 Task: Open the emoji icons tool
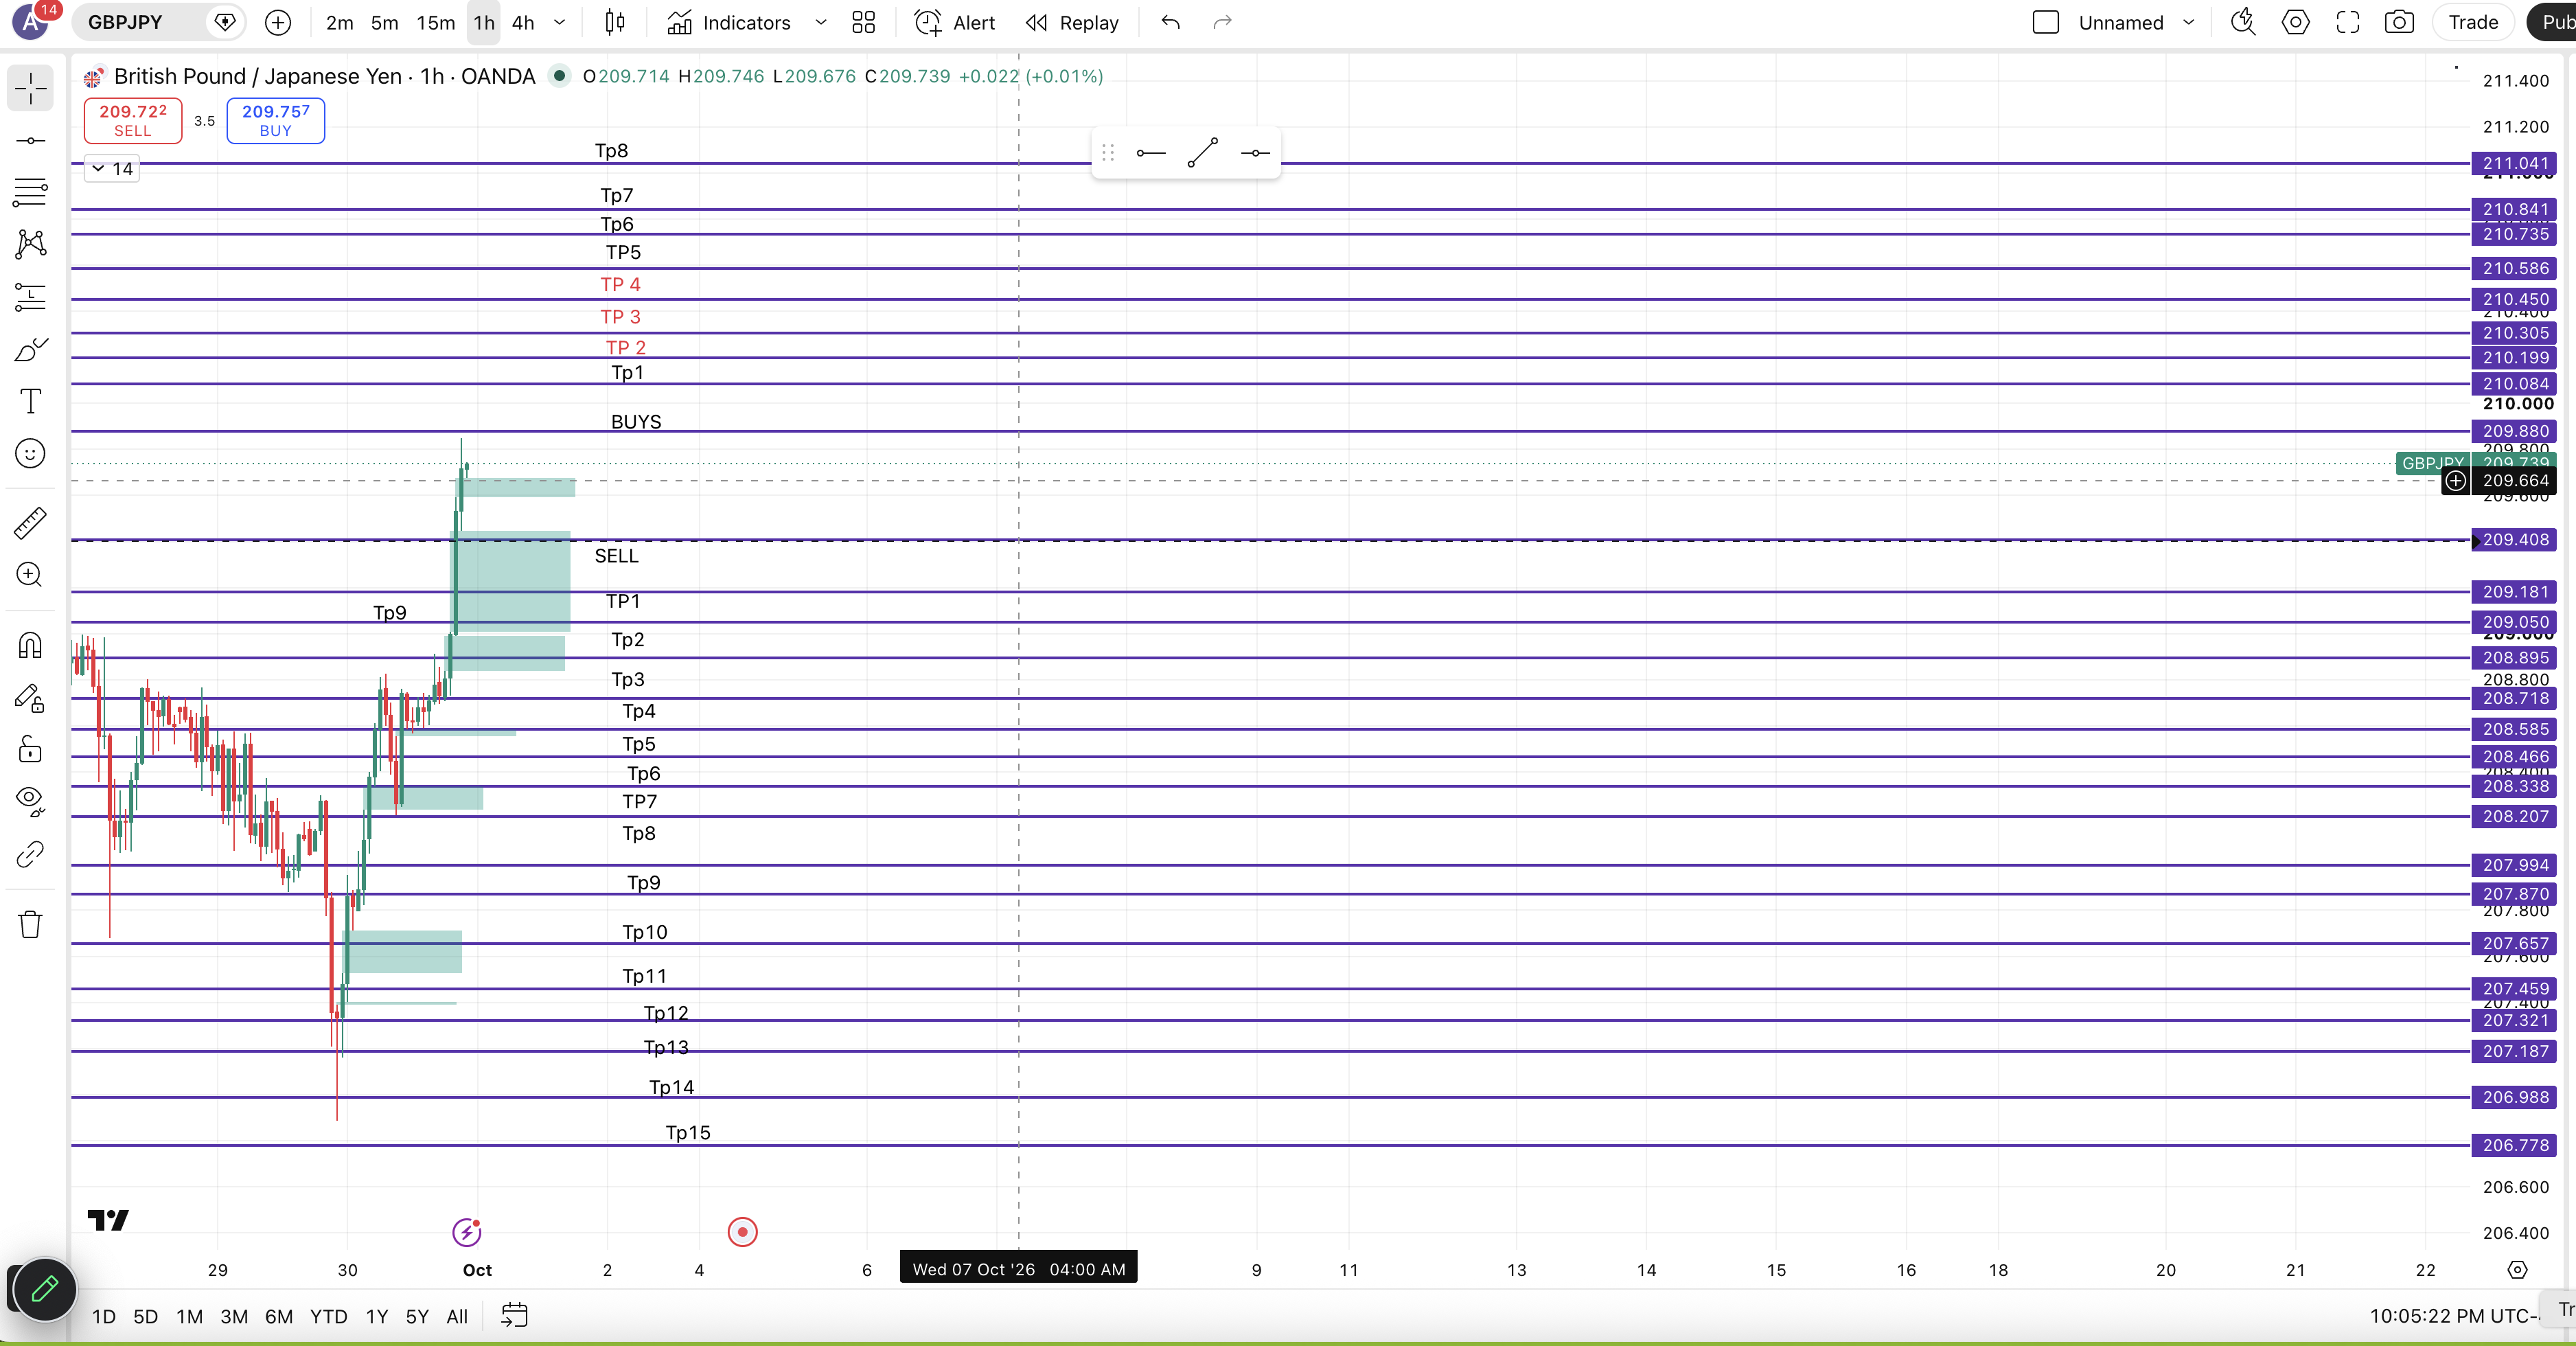[30, 453]
